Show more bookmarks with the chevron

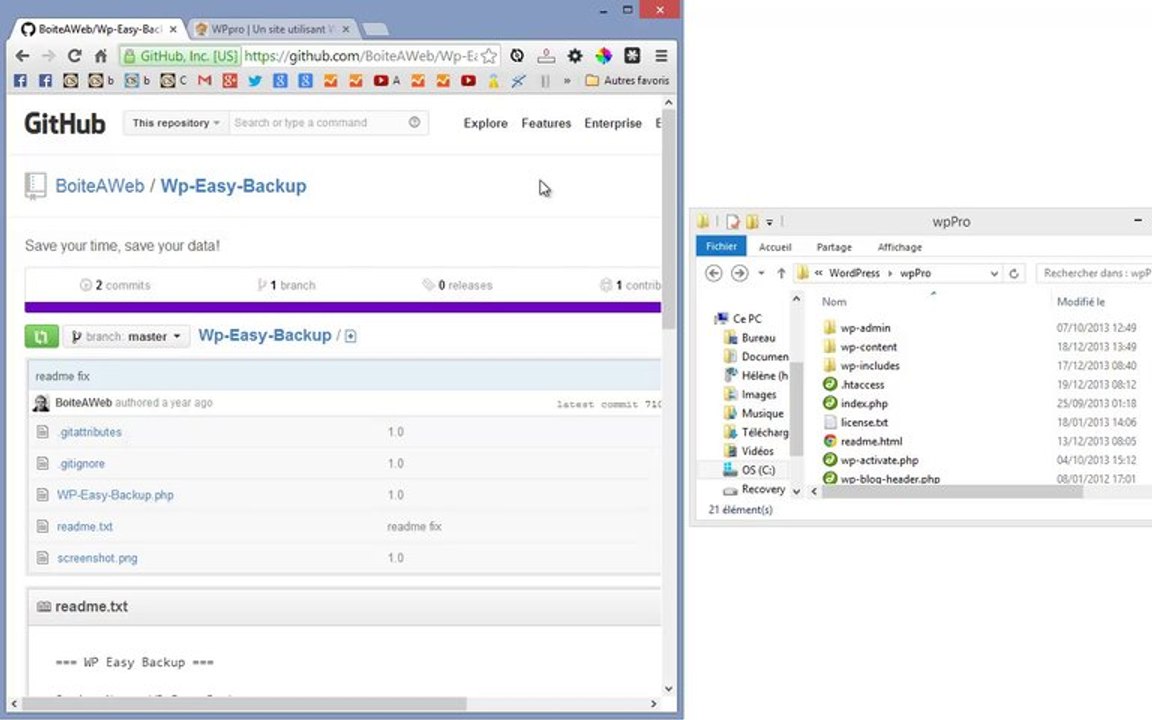[x=567, y=80]
